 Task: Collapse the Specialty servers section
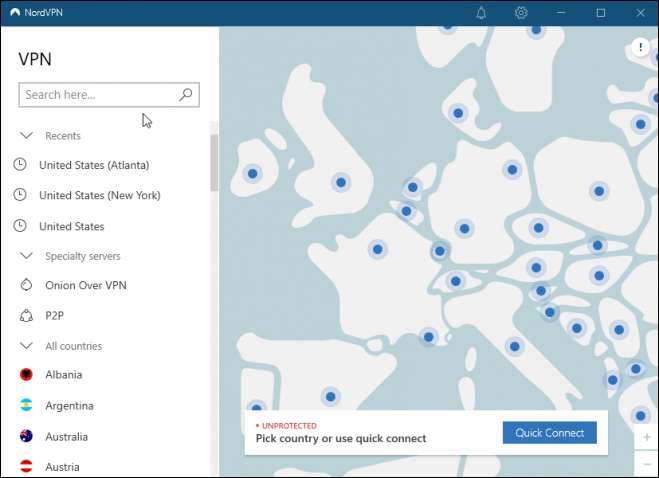tap(26, 256)
